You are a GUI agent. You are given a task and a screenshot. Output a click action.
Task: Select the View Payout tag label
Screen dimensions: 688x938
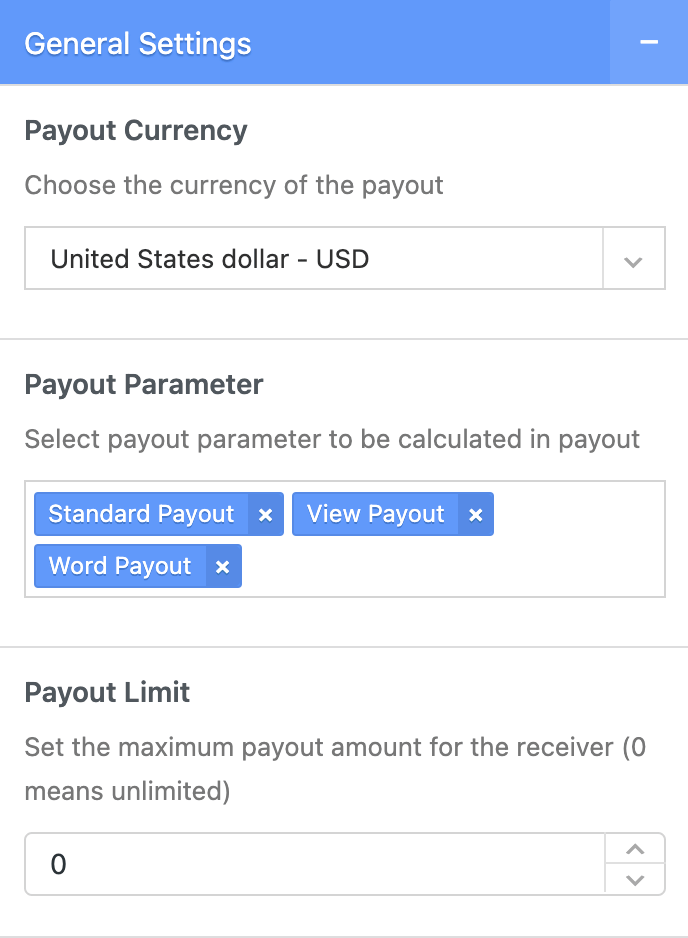[x=375, y=514]
